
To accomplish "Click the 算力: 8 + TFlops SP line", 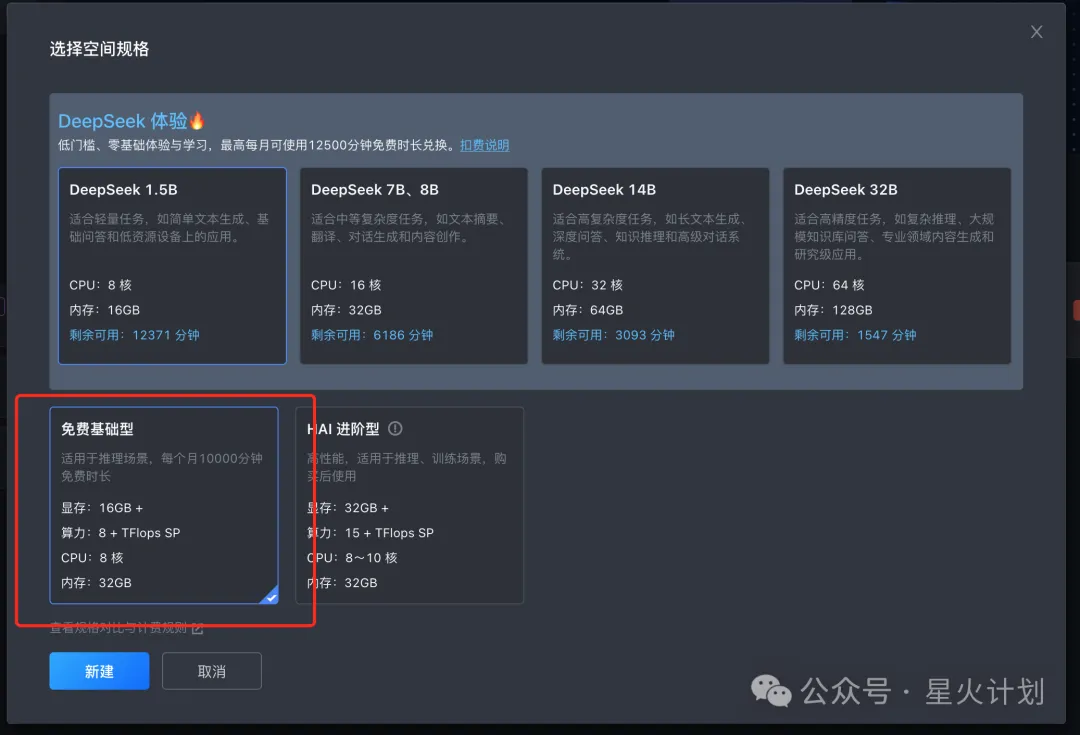I will pyautogui.click(x=121, y=532).
